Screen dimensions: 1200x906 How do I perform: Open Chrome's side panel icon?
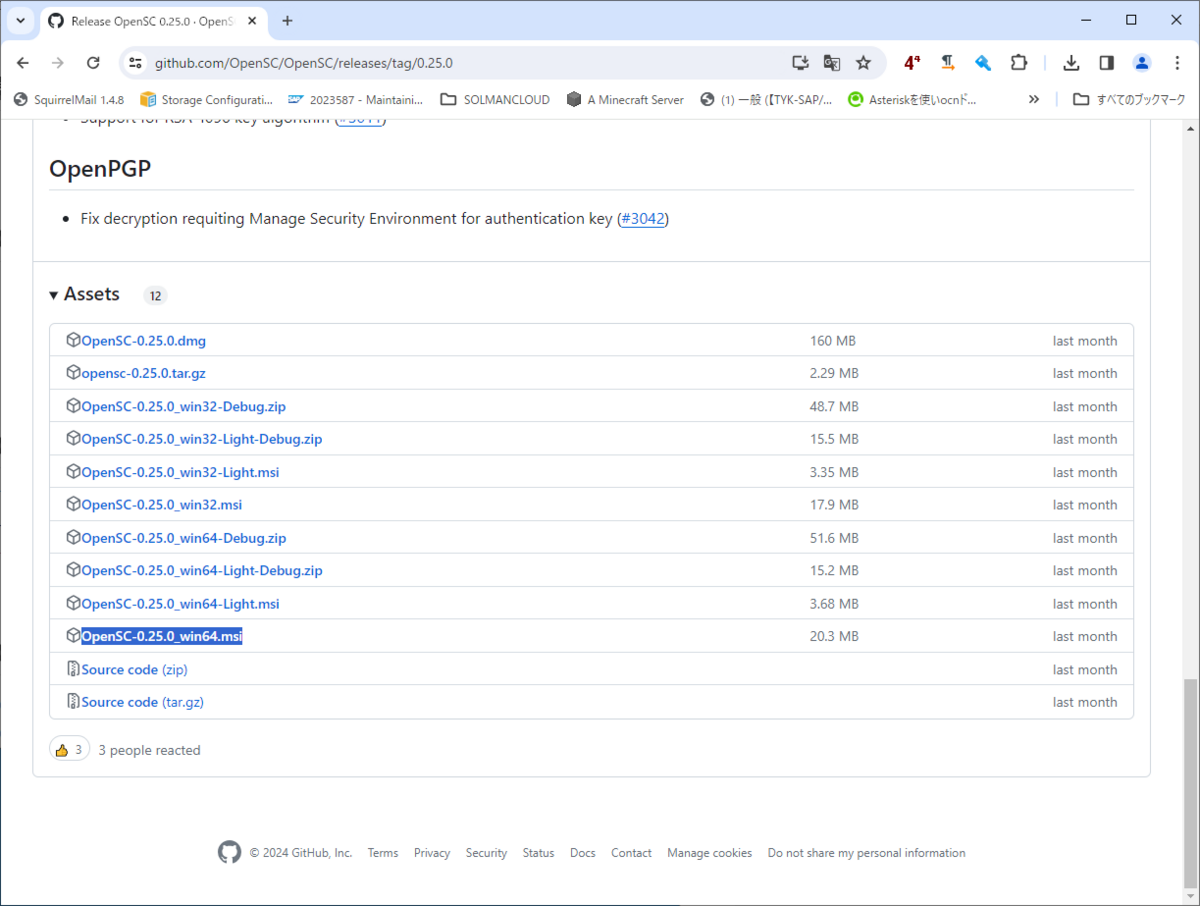(1106, 62)
